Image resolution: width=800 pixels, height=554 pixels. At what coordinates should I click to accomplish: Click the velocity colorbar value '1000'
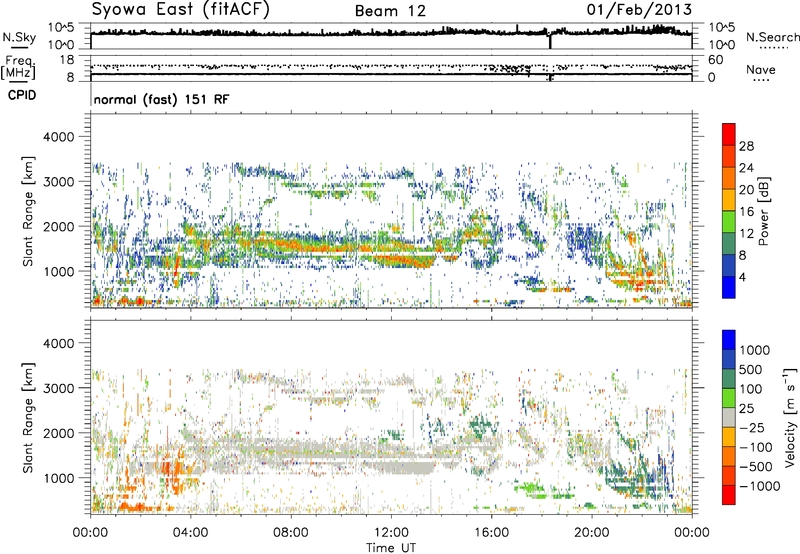point(755,350)
